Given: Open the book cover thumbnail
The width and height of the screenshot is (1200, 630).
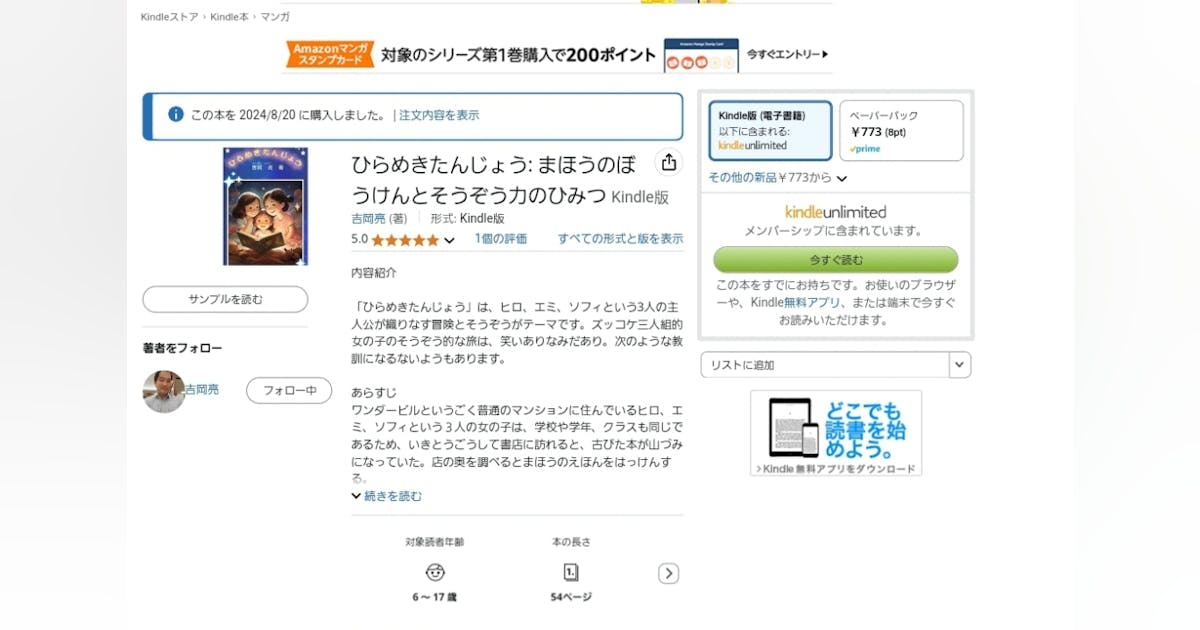Looking at the screenshot, I should pos(265,206).
